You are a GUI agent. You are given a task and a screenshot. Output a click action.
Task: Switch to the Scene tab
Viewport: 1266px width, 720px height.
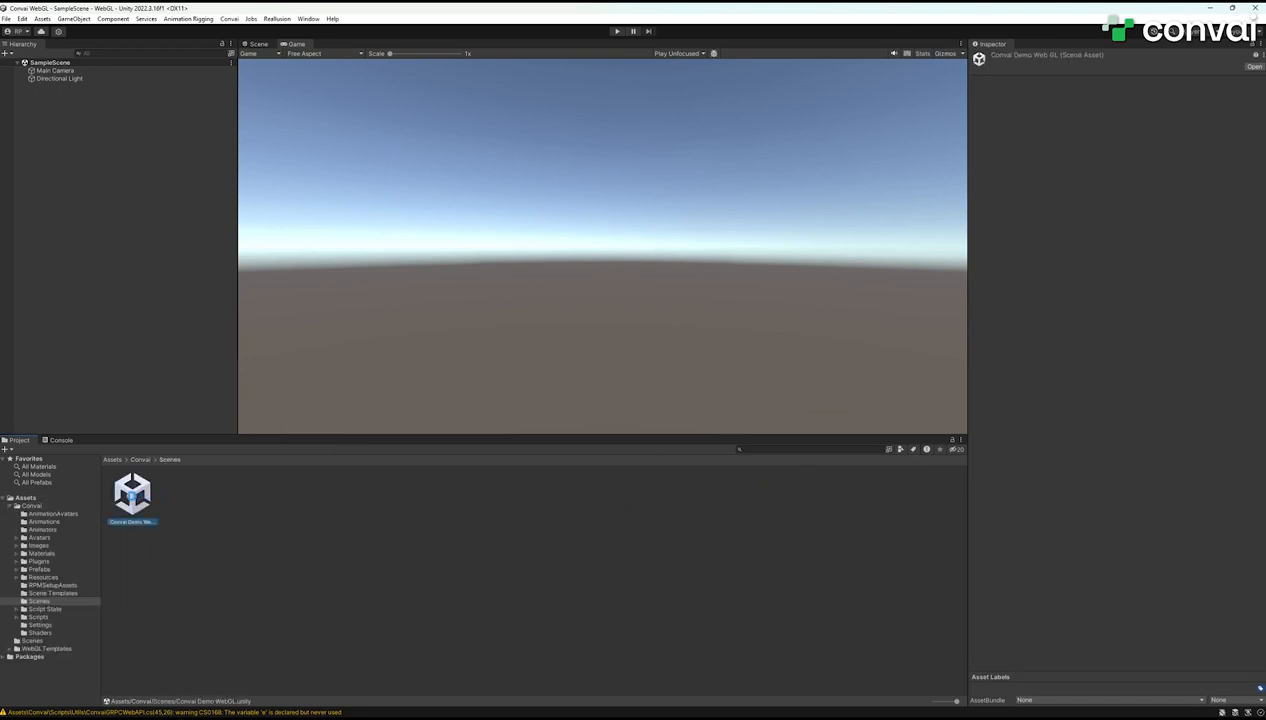[255, 44]
